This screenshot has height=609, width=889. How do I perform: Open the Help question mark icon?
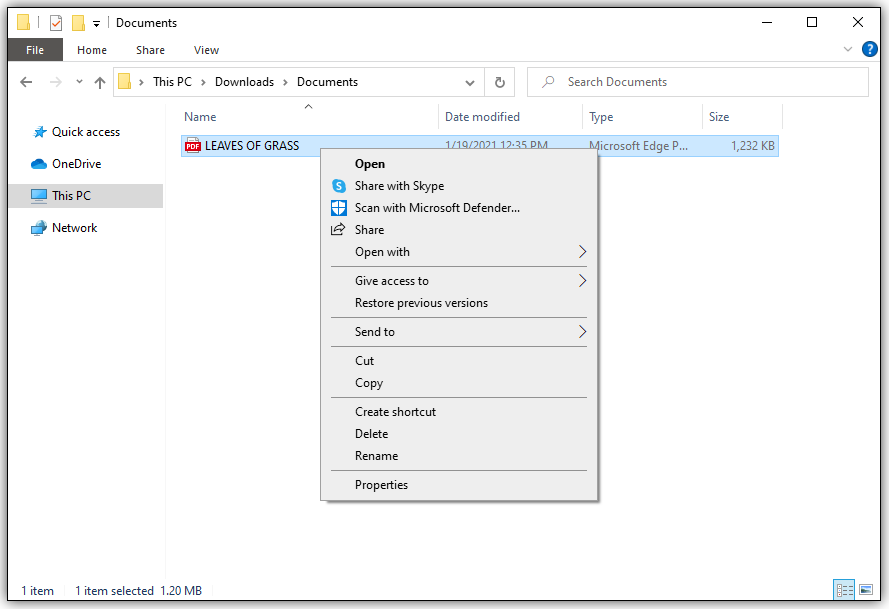coord(869,49)
